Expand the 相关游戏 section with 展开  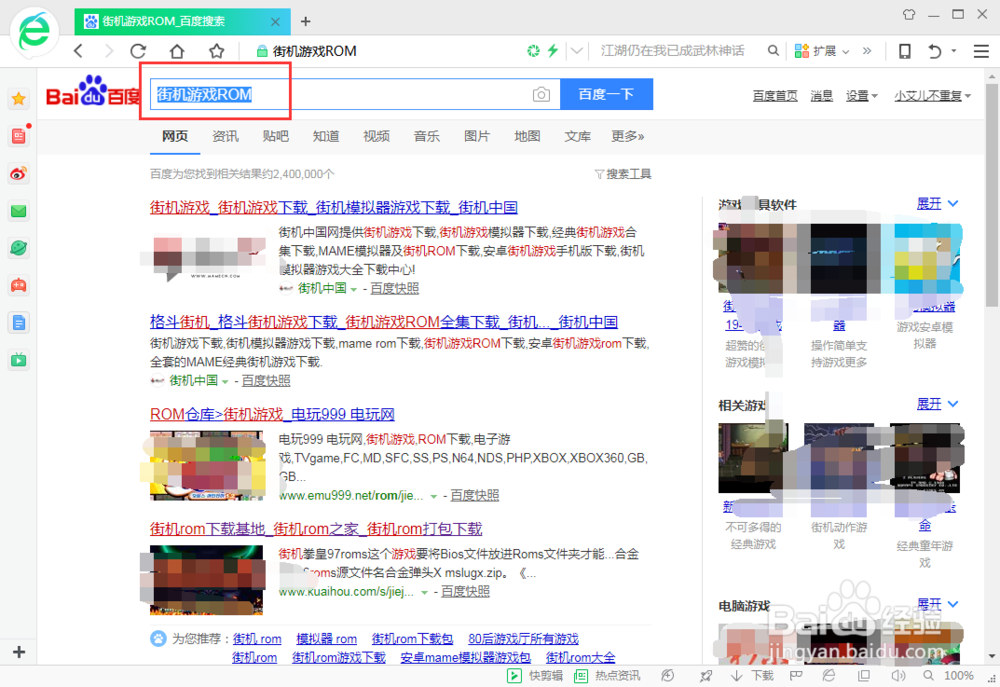(937, 404)
